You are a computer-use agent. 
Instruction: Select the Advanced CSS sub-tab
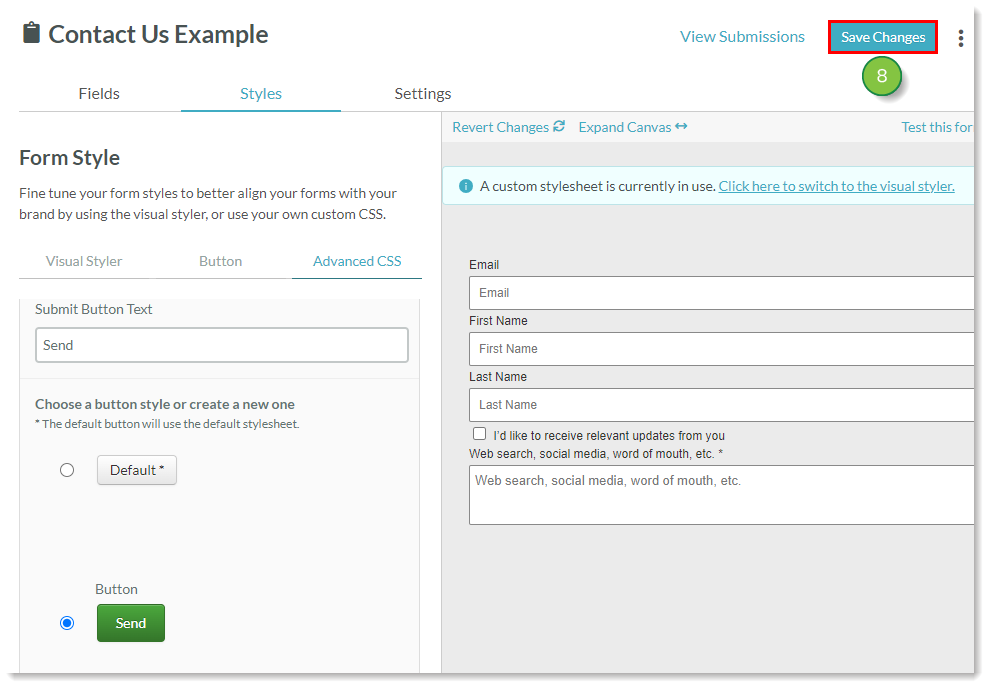click(357, 261)
